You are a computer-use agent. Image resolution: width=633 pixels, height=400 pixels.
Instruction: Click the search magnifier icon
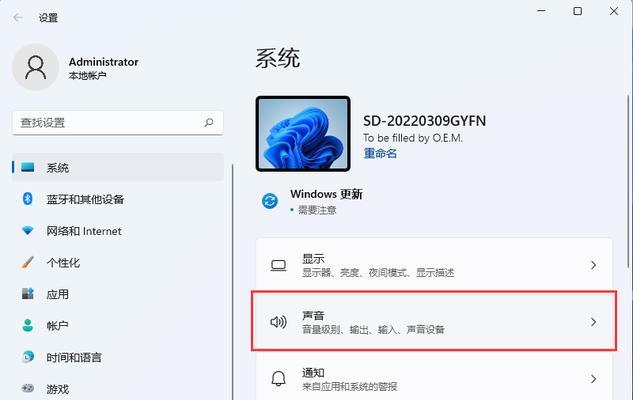pyautogui.click(x=209, y=122)
